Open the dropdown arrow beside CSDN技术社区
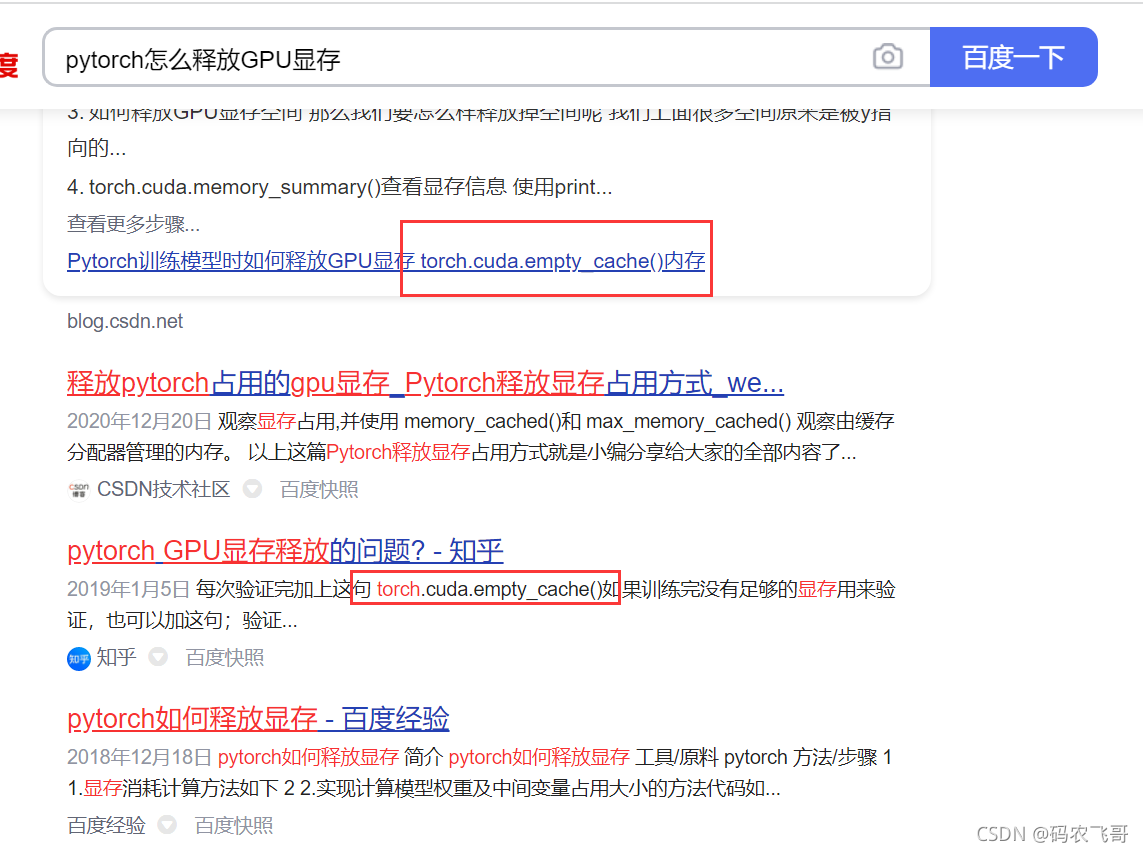 click(x=252, y=488)
